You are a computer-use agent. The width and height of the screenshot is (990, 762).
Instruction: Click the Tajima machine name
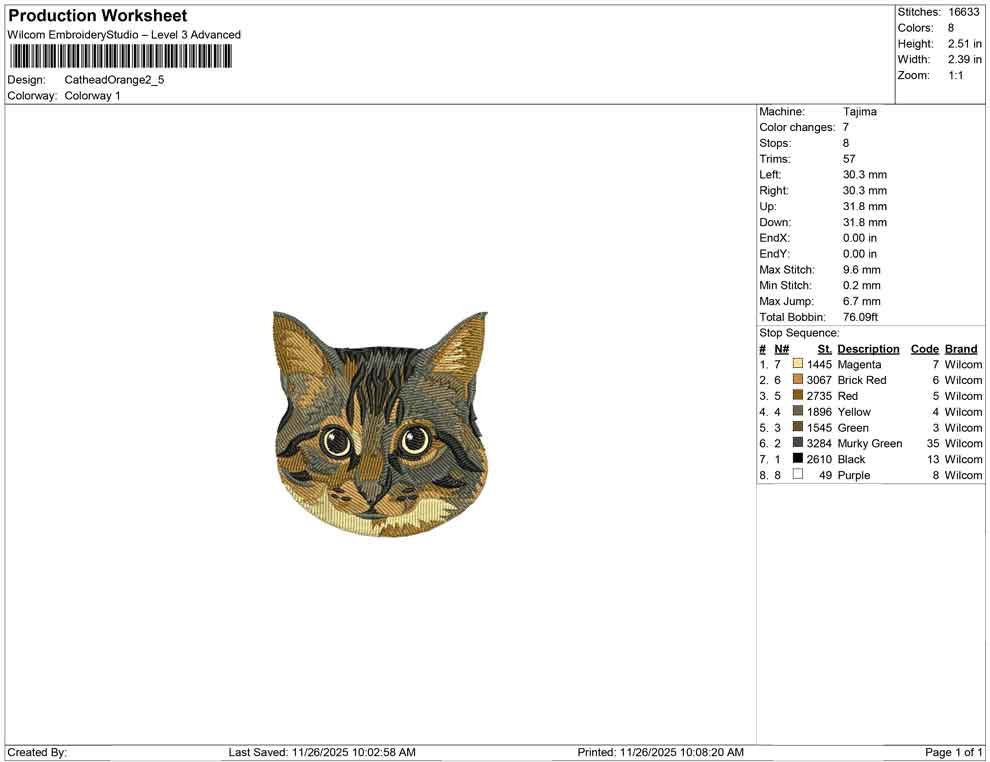861,111
